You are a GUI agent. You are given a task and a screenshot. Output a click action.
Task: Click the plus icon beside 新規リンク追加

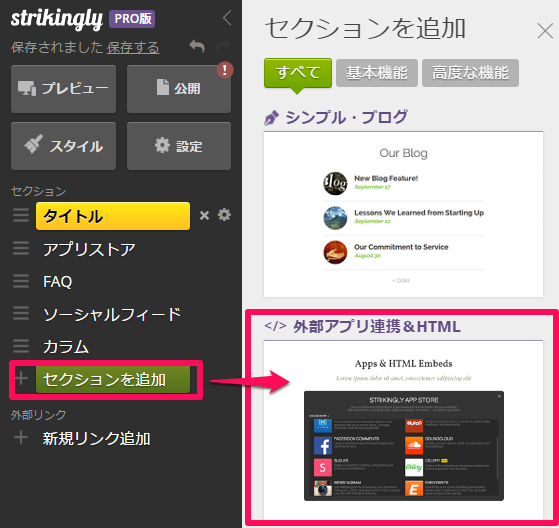(x=21, y=437)
